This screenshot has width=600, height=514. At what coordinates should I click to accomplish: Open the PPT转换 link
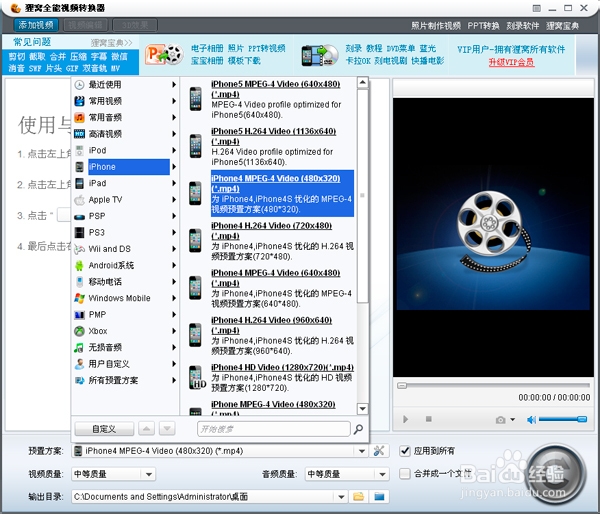[x=483, y=26]
